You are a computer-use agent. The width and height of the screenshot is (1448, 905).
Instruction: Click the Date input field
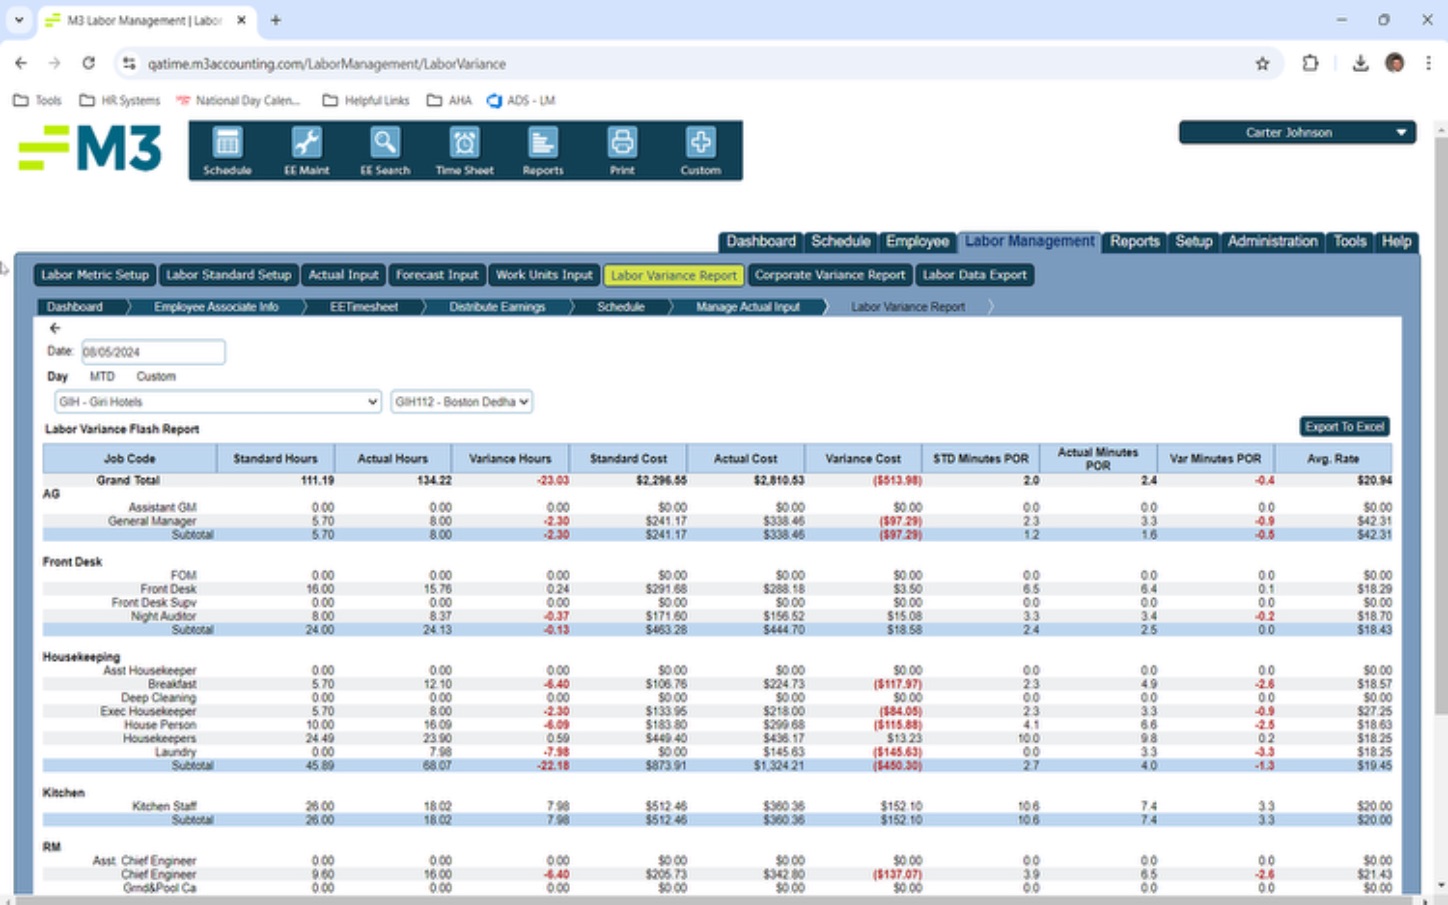coord(153,352)
